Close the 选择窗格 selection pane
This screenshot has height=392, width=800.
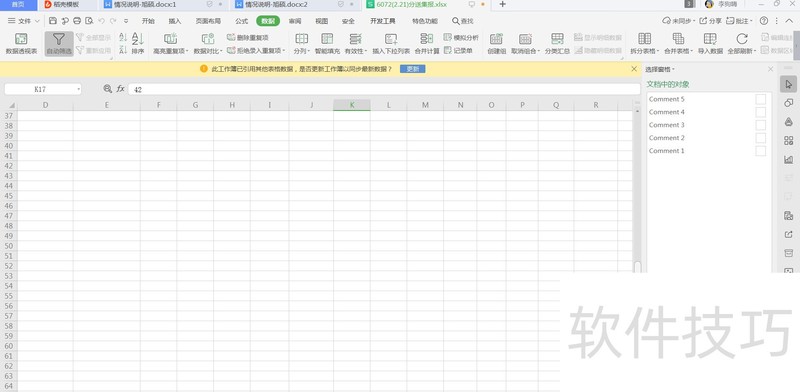click(x=770, y=69)
